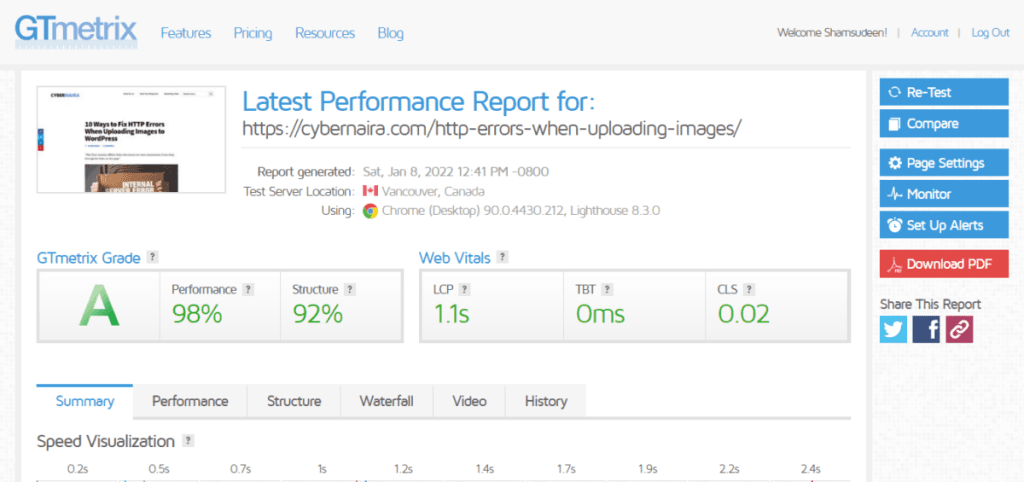
Task: Click the 2.4s timeline marker
Action: 810,469
